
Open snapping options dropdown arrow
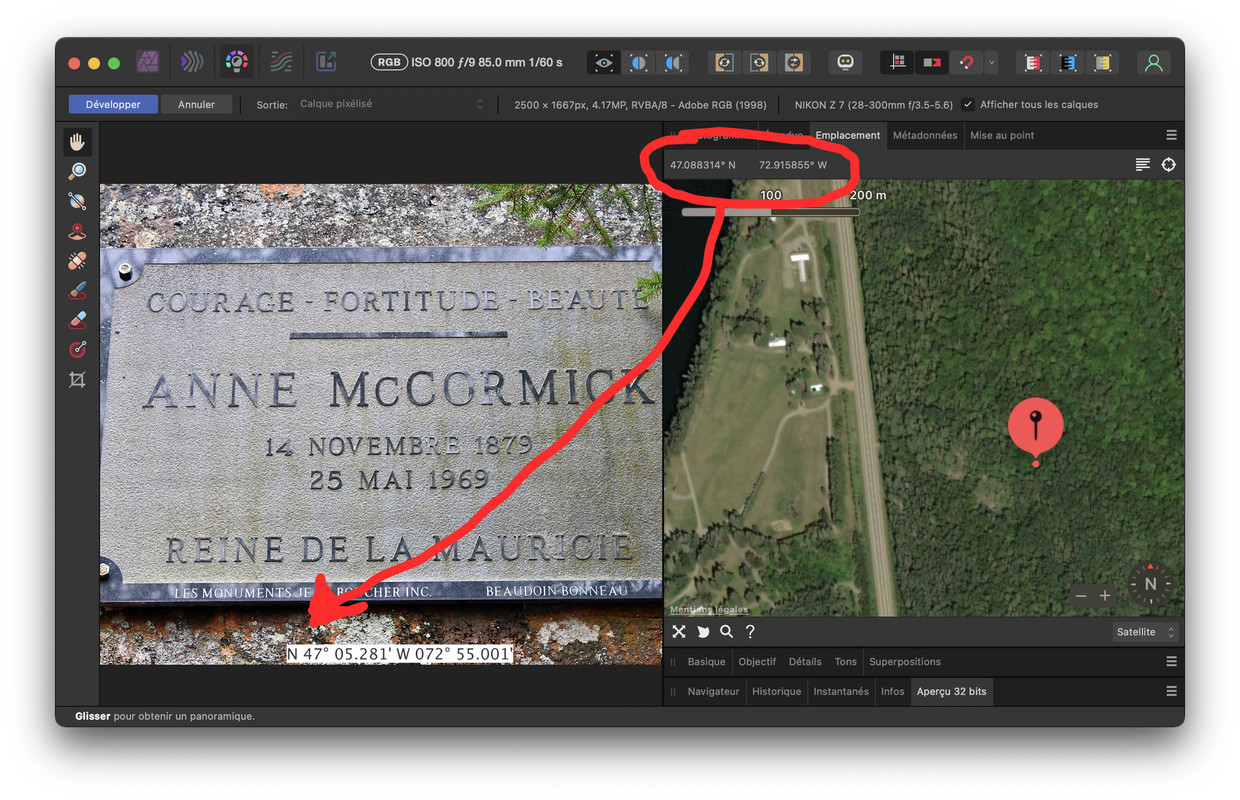click(x=991, y=62)
